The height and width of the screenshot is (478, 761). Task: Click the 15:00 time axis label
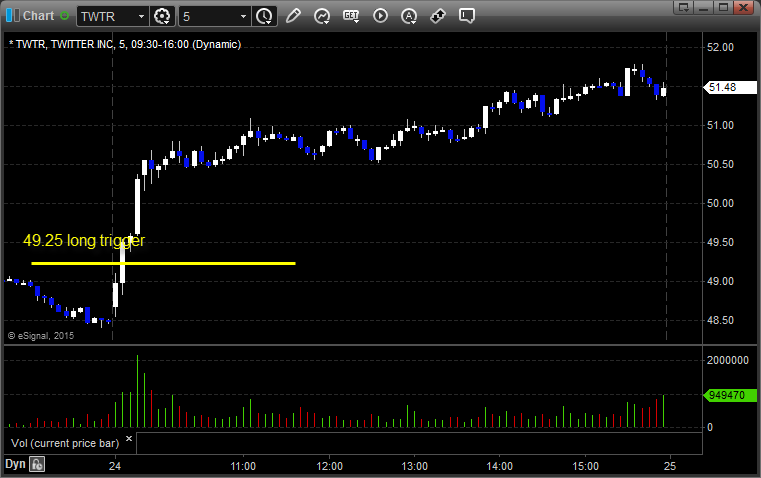click(x=585, y=466)
